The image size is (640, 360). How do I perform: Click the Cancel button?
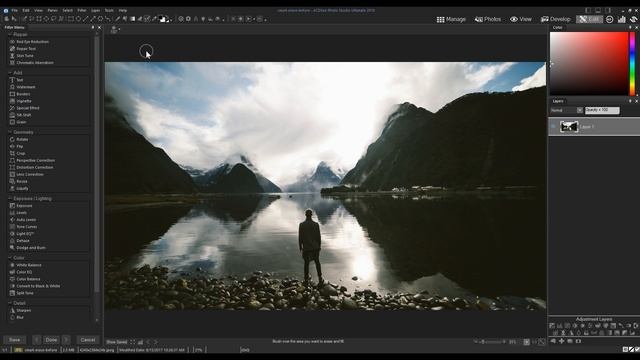[88, 340]
